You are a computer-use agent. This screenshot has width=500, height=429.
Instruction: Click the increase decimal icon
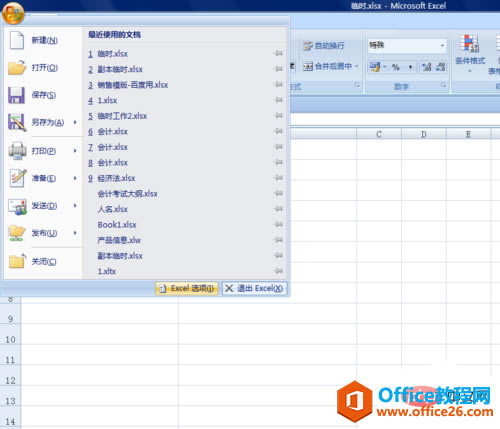tap(426, 67)
